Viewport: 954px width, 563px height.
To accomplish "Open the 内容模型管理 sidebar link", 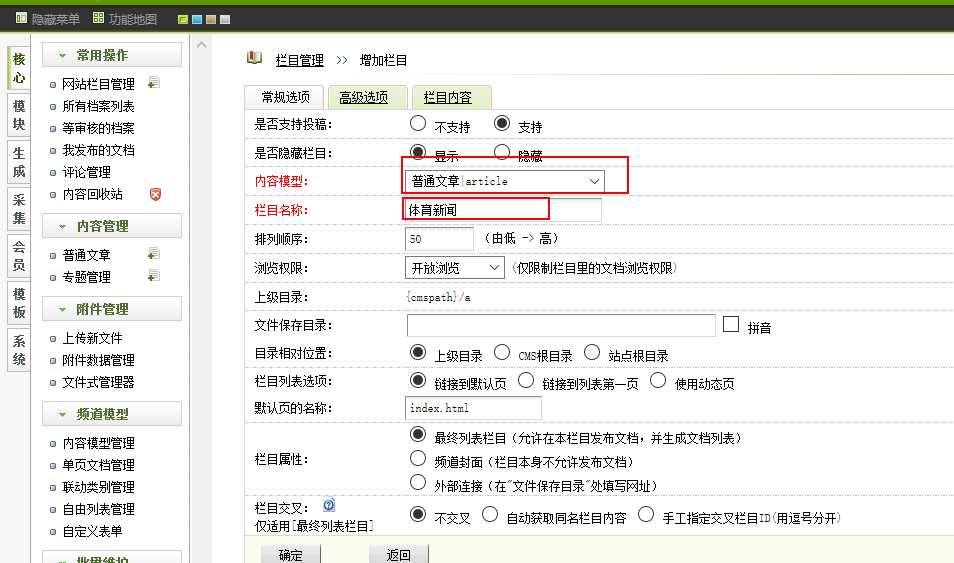I will (x=98, y=443).
